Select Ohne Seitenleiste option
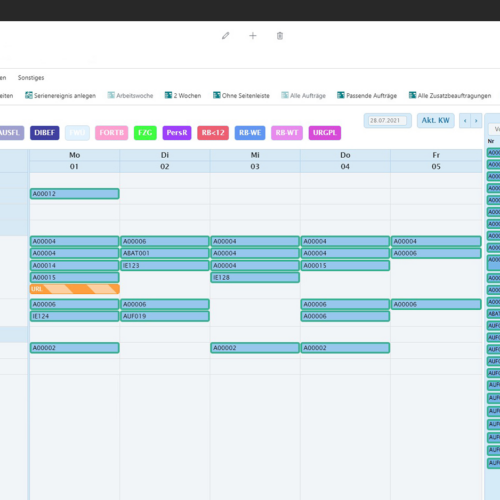 click(x=241, y=96)
